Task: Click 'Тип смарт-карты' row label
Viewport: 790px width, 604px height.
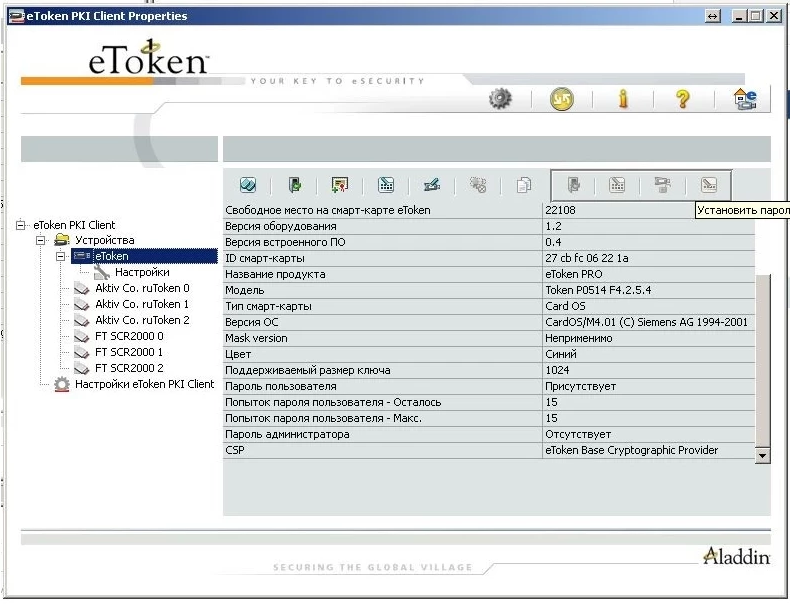Action: pos(268,306)
